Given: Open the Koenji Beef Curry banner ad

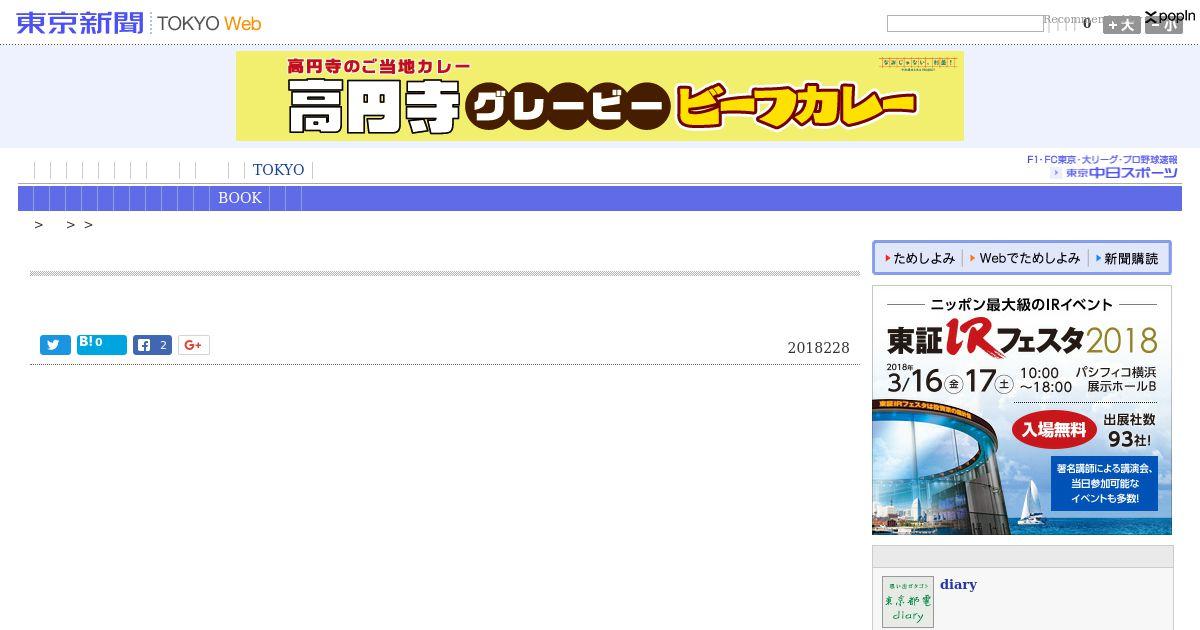Looking at the screenshot, I should (600, 96).
